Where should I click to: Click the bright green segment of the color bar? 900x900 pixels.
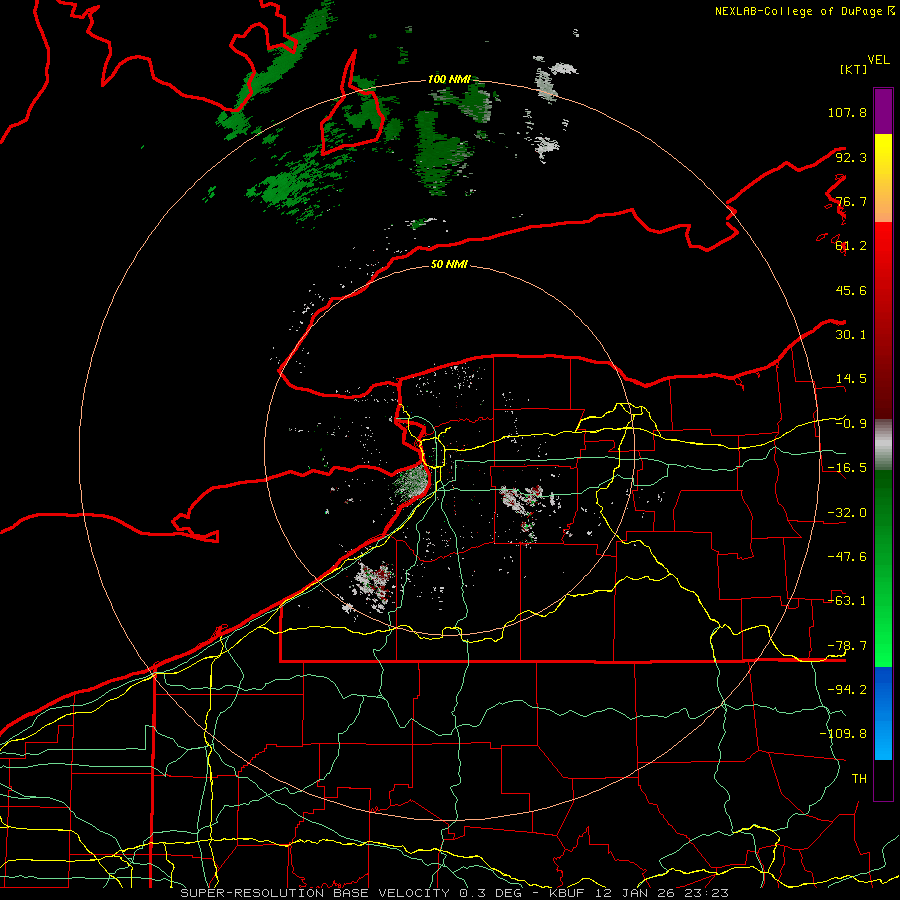(x=883, y=568)
